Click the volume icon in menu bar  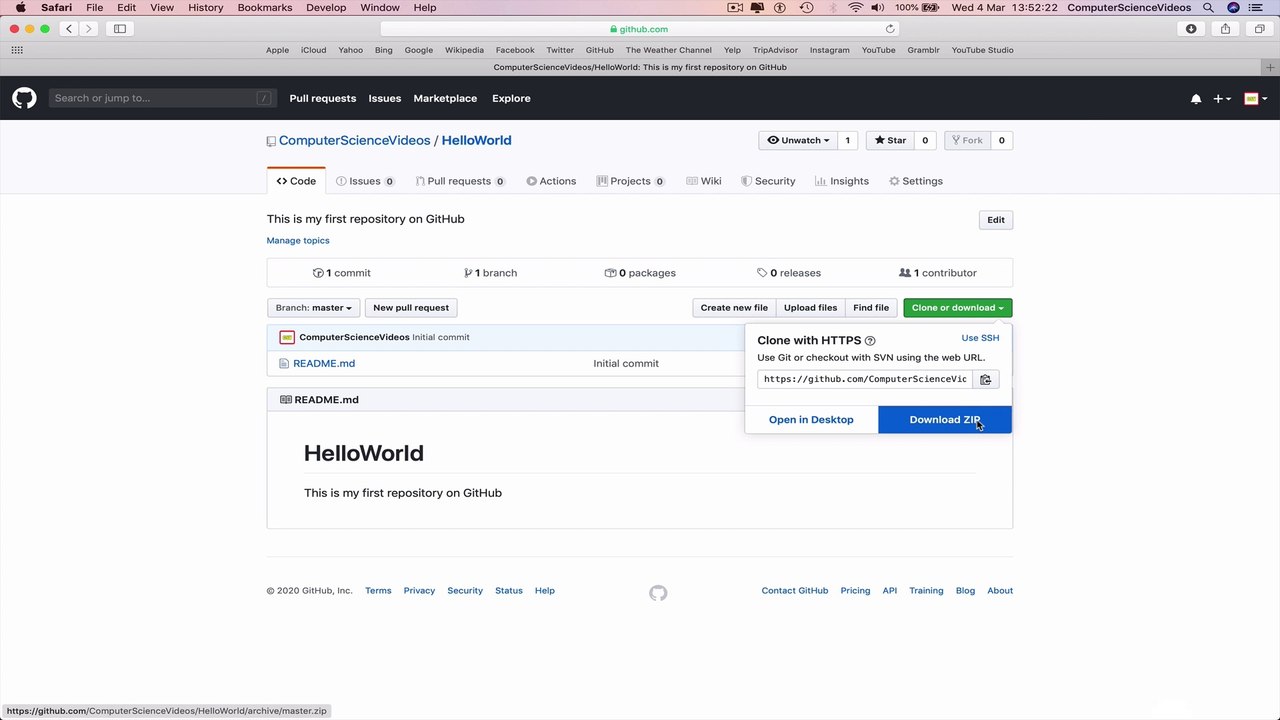880,7
